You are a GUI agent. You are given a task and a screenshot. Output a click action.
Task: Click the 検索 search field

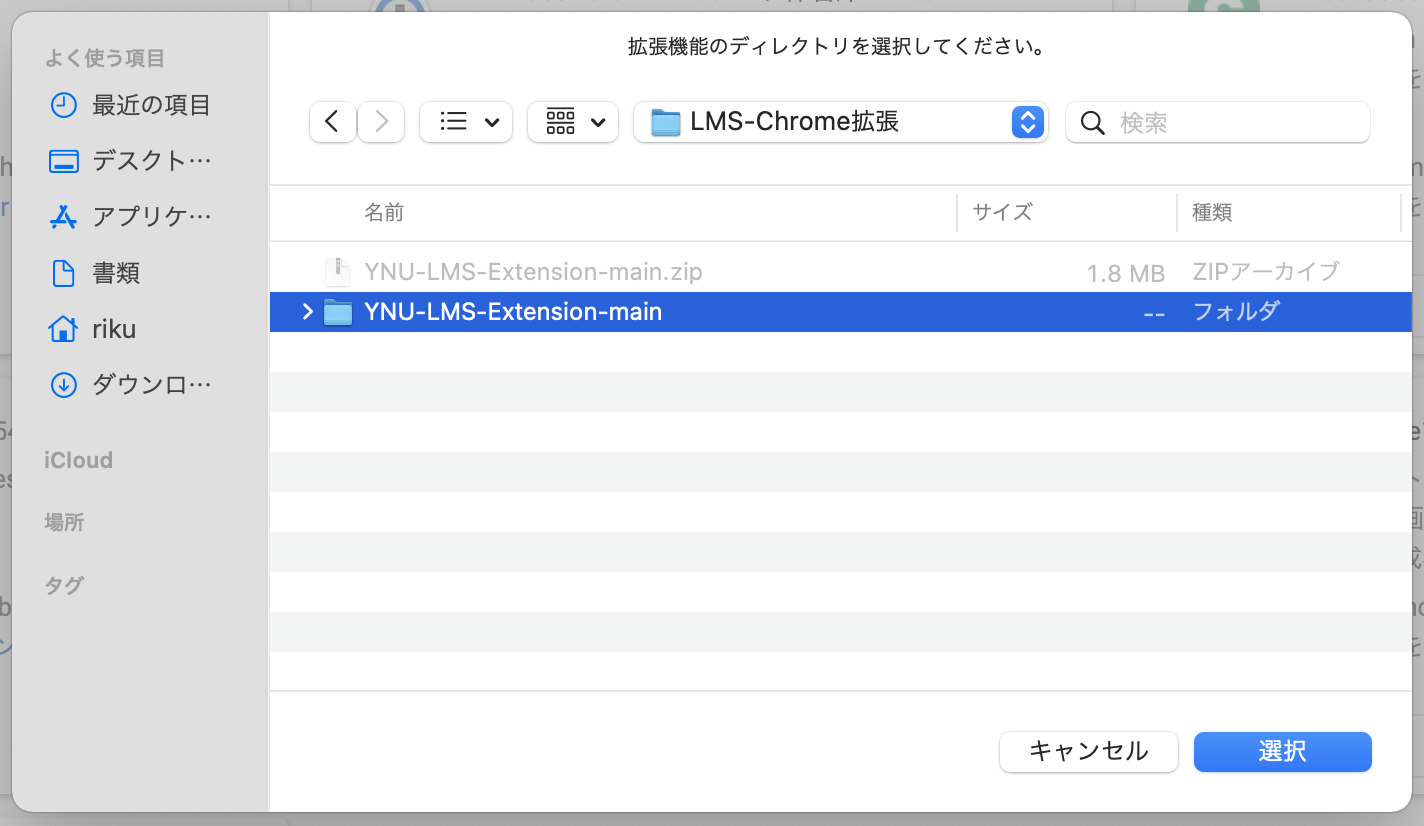point(1218,122)
